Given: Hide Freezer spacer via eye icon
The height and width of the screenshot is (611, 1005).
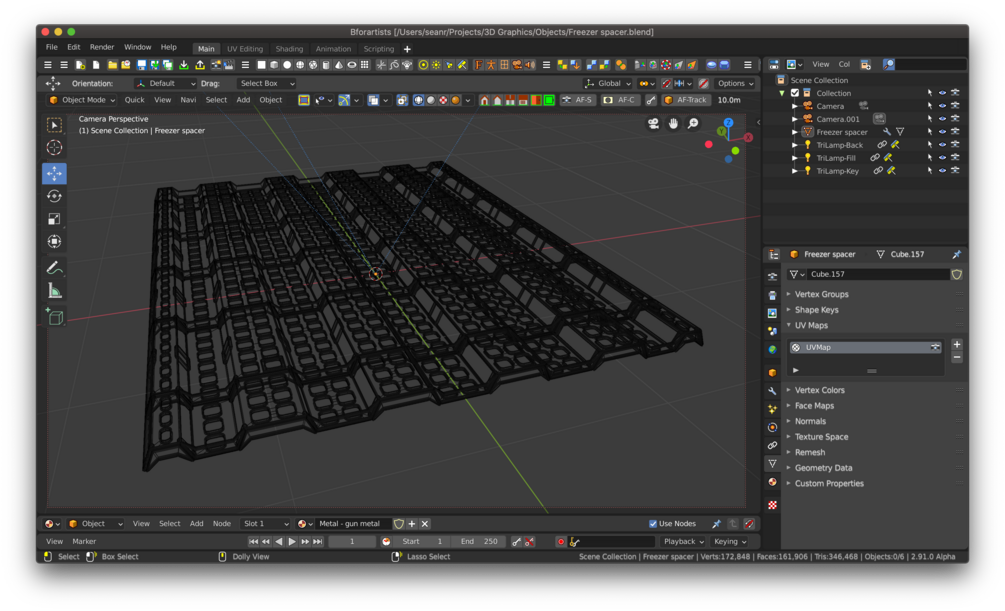Looking at the screenshot, I should tap(942, 132).
